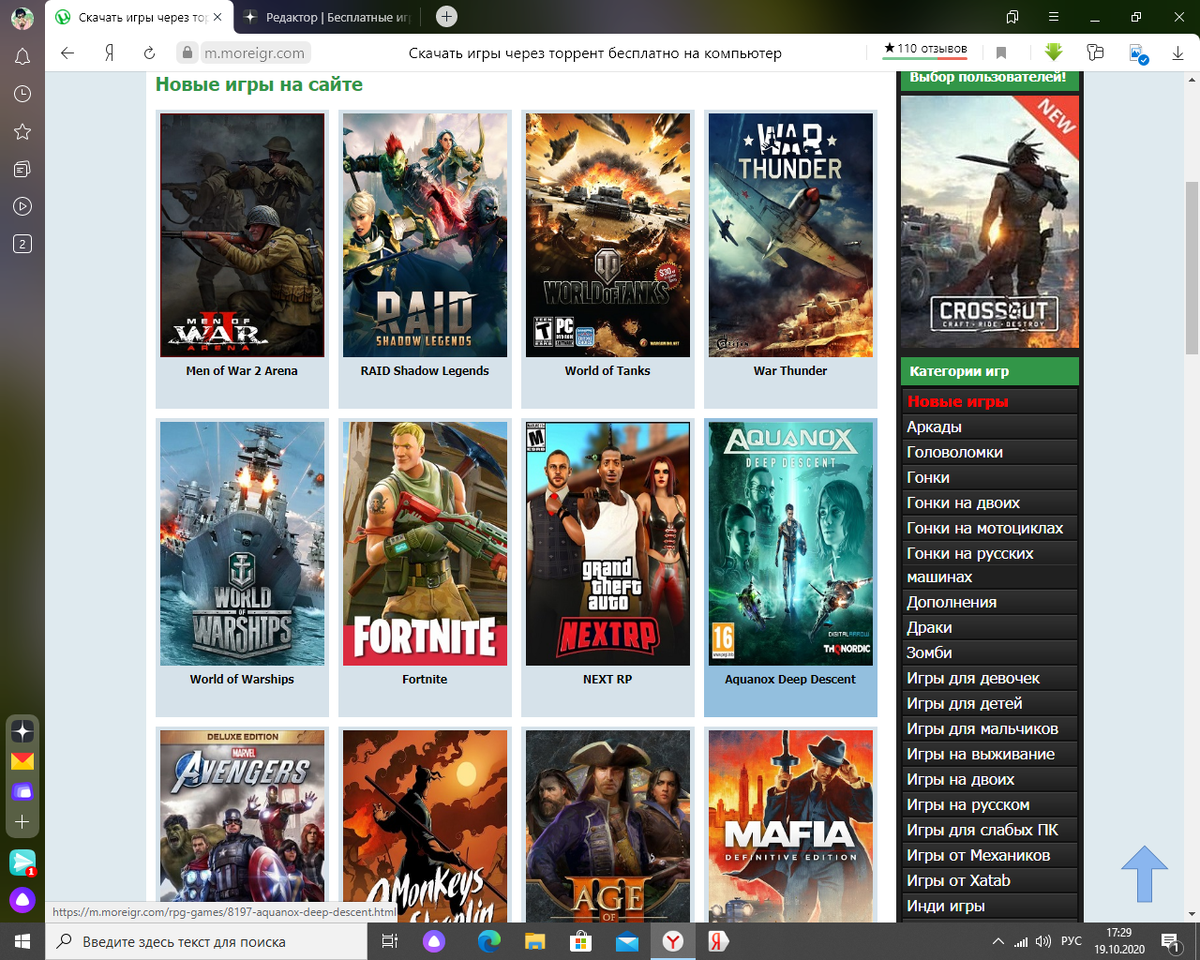Click Mafia Definitive Edition cover
The image size is (1200, 960).
click(x=791, y=826)
